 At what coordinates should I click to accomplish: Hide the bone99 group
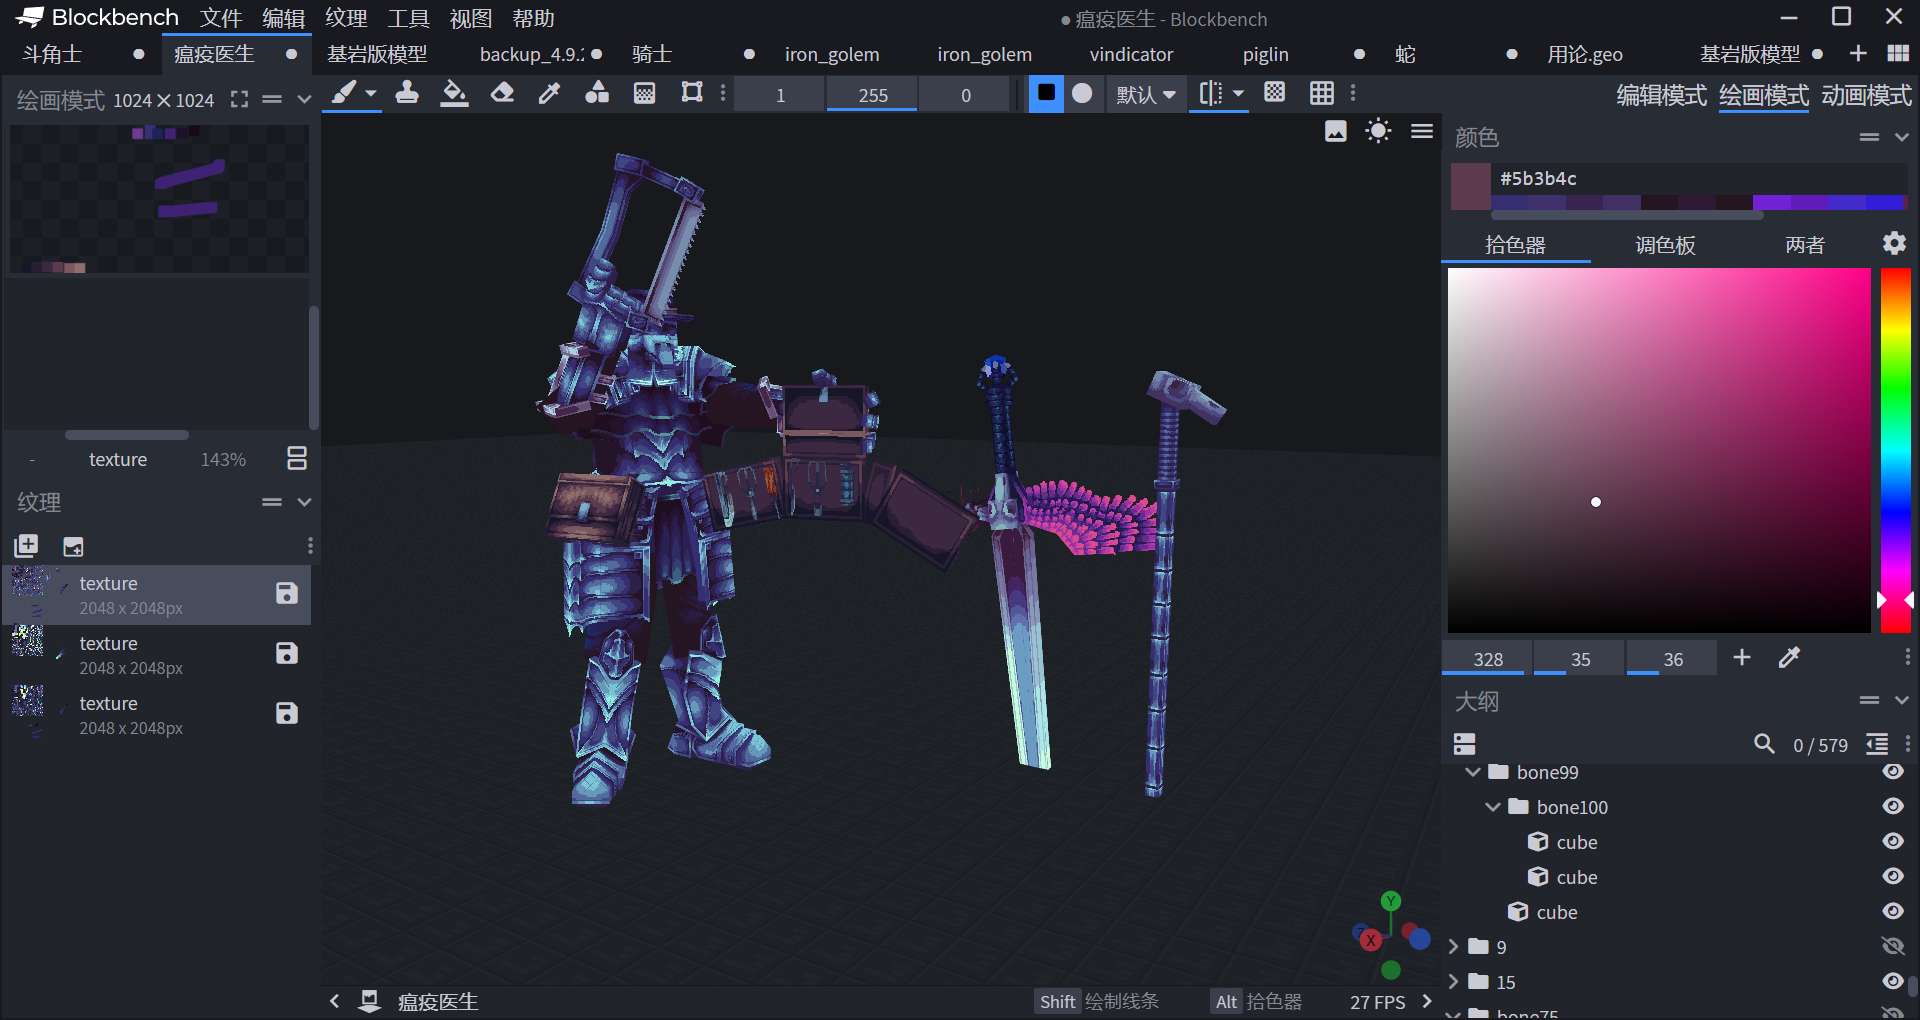[x=1893, y=771]
